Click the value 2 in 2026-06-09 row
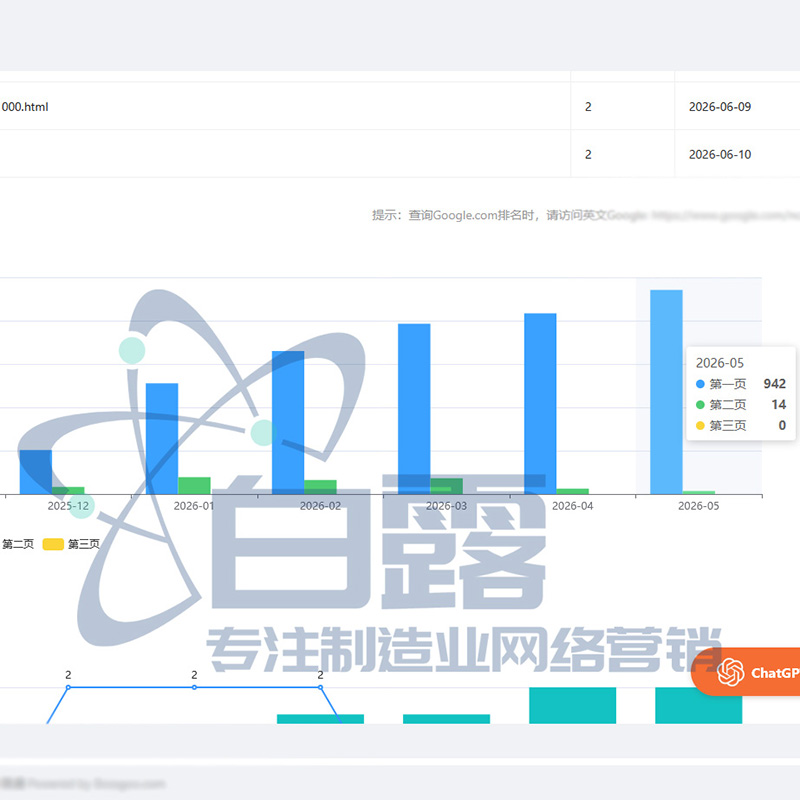The width and height of the screenshot is (800, 800). click(588, 107)
